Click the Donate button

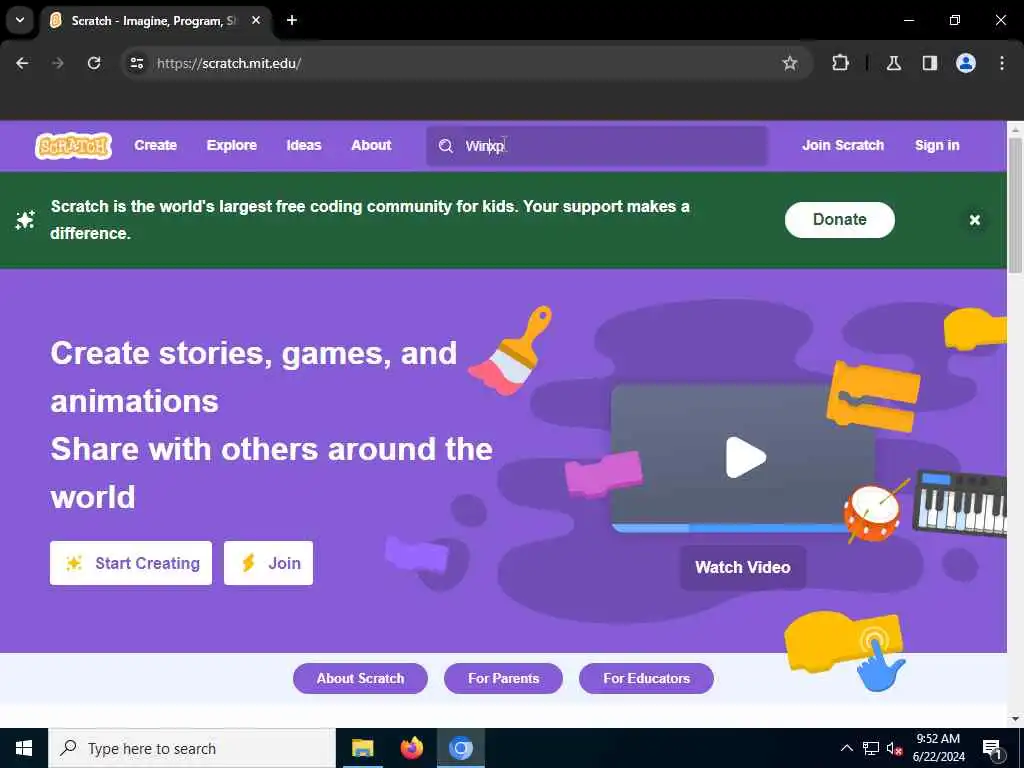click(x=840, y=220)
